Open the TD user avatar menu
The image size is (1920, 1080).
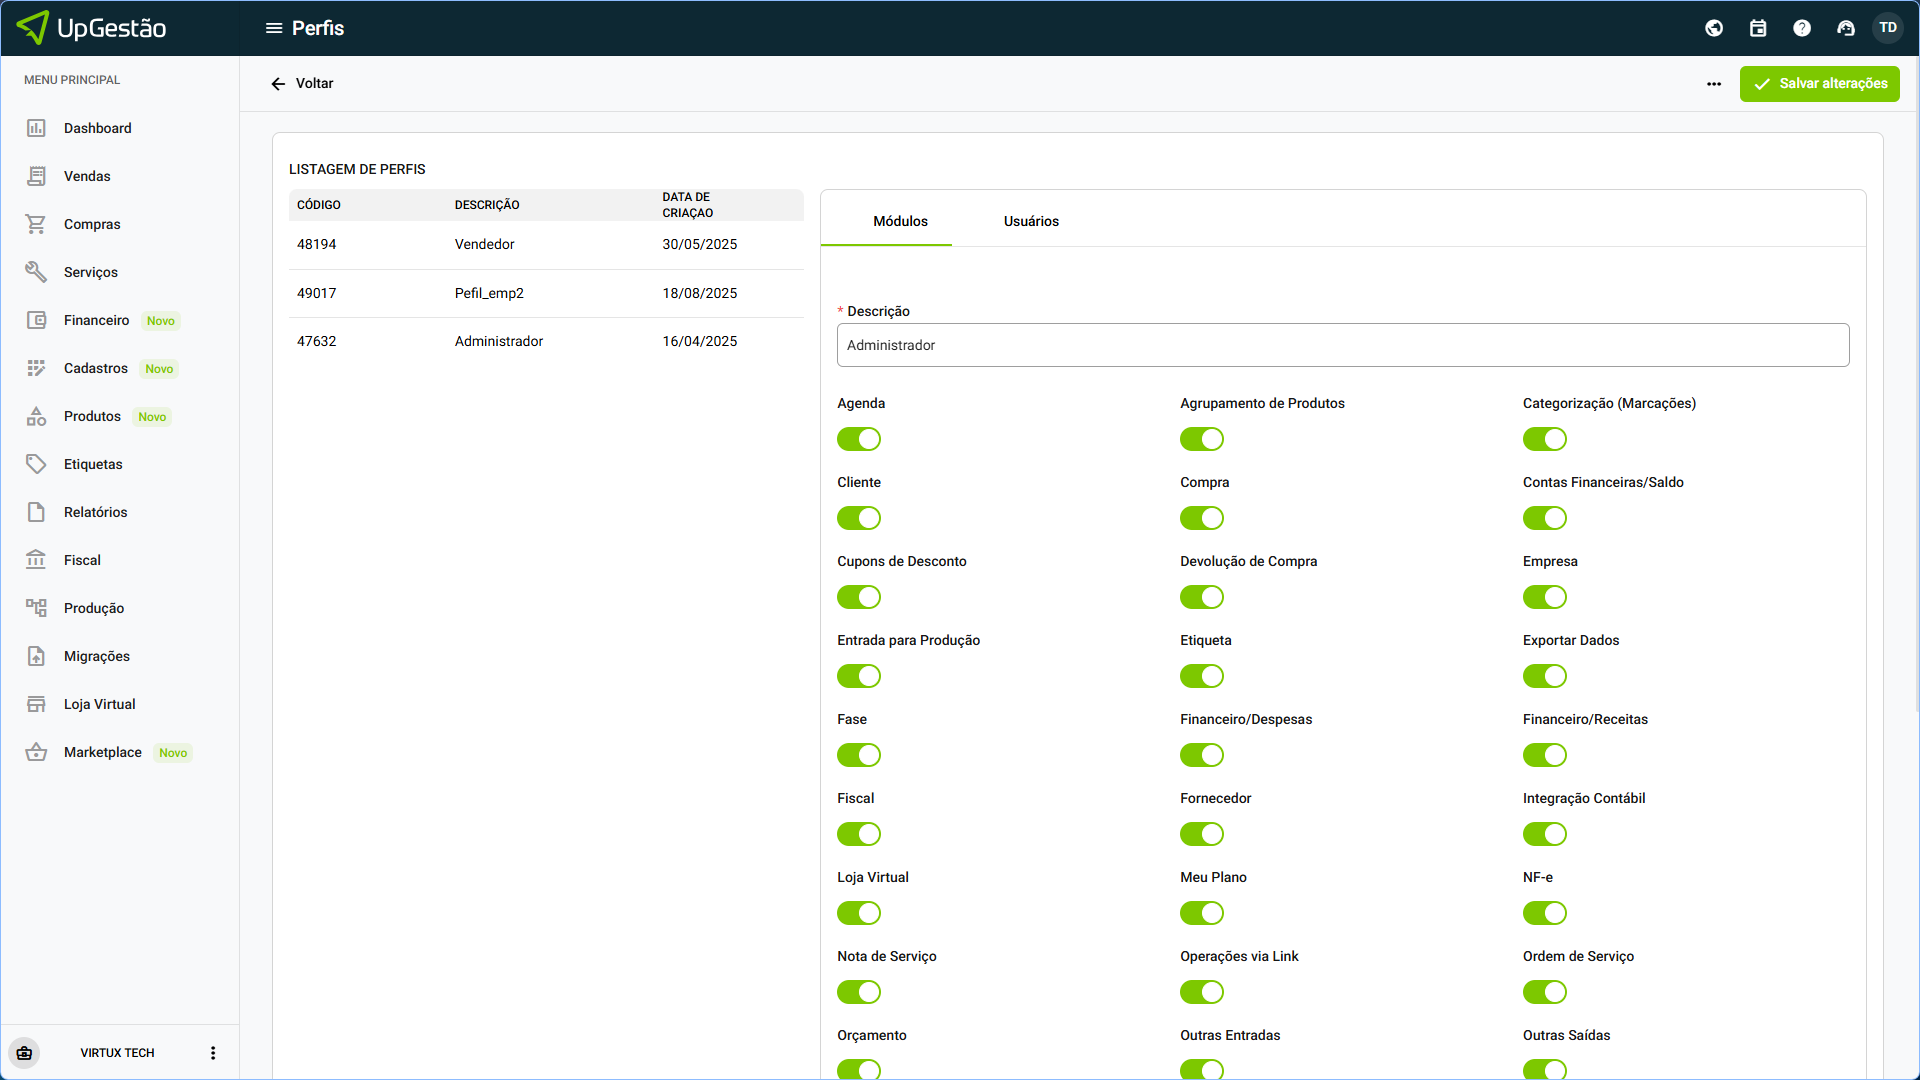tap(1887, 28)
